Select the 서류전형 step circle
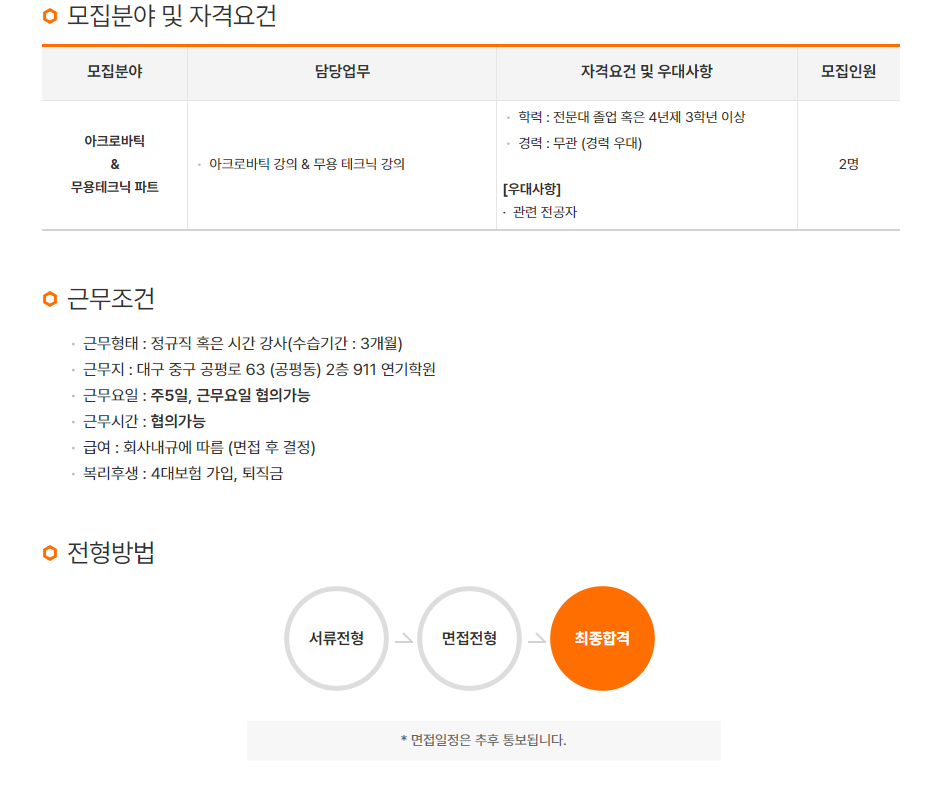 336,638
